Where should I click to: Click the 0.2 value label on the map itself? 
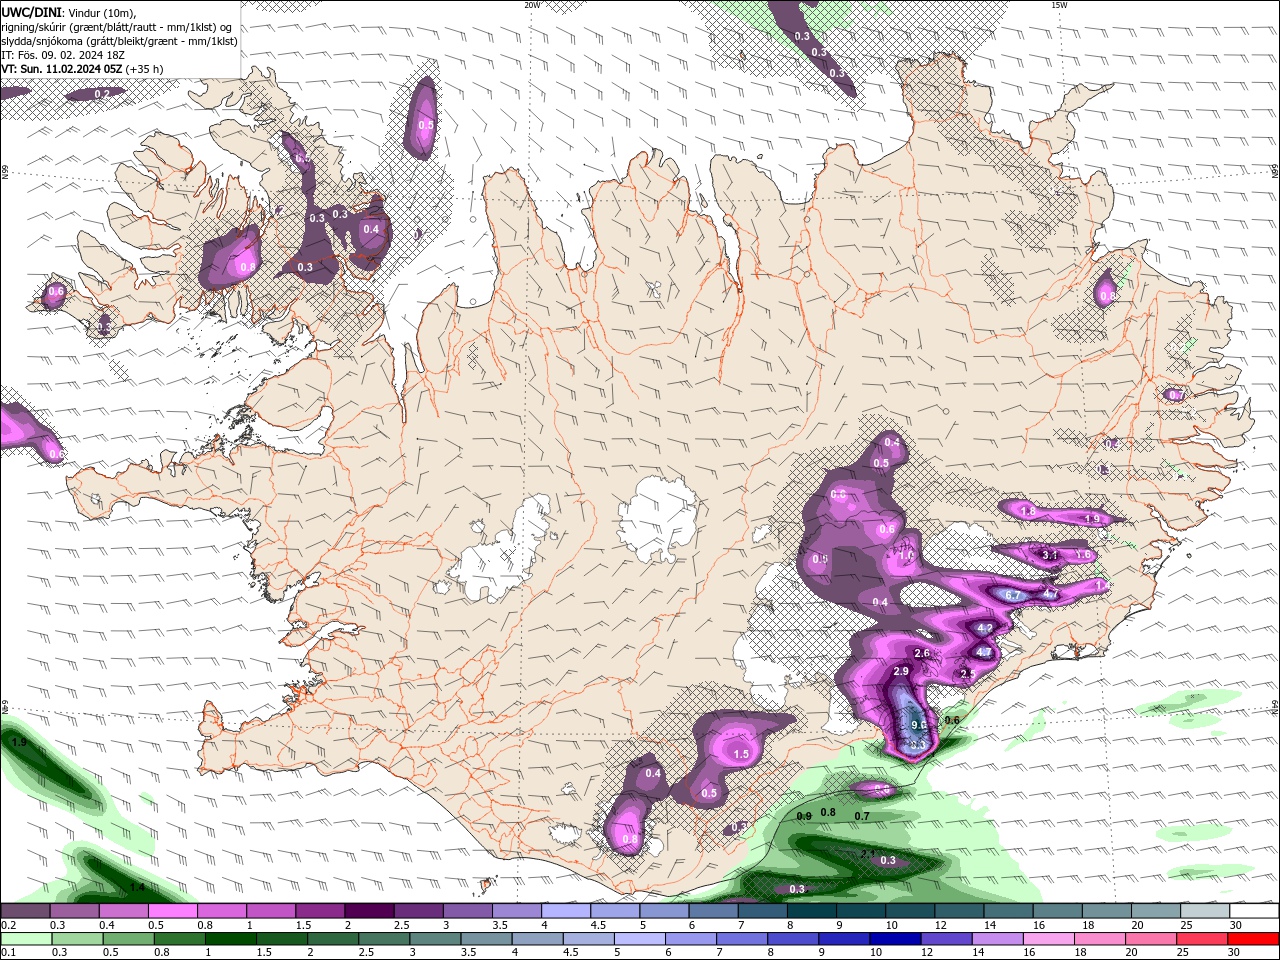point(102,94)
